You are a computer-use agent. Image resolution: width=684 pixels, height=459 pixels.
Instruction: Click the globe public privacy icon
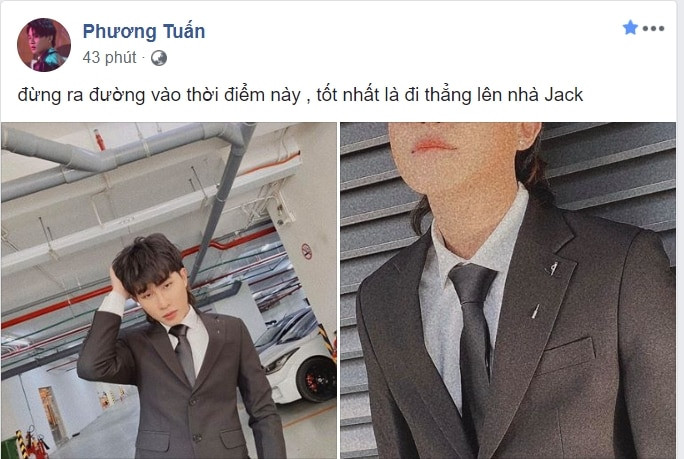click(x=159, y=58)
